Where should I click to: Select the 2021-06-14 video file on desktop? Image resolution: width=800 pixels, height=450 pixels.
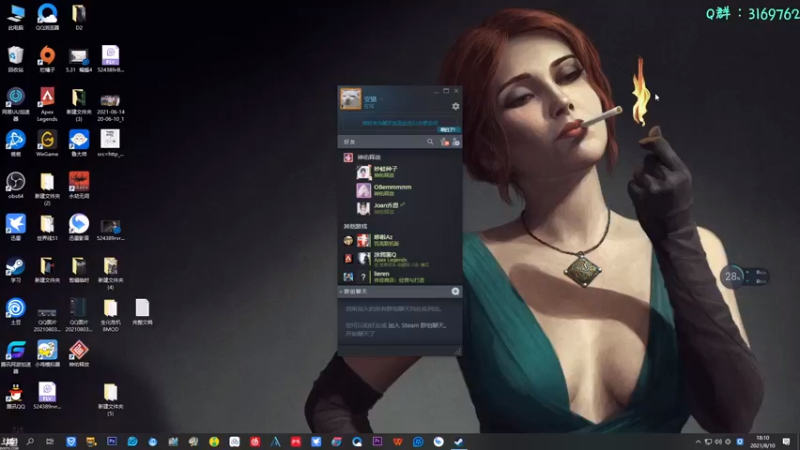pyautogui.click(x=110, y=107)
